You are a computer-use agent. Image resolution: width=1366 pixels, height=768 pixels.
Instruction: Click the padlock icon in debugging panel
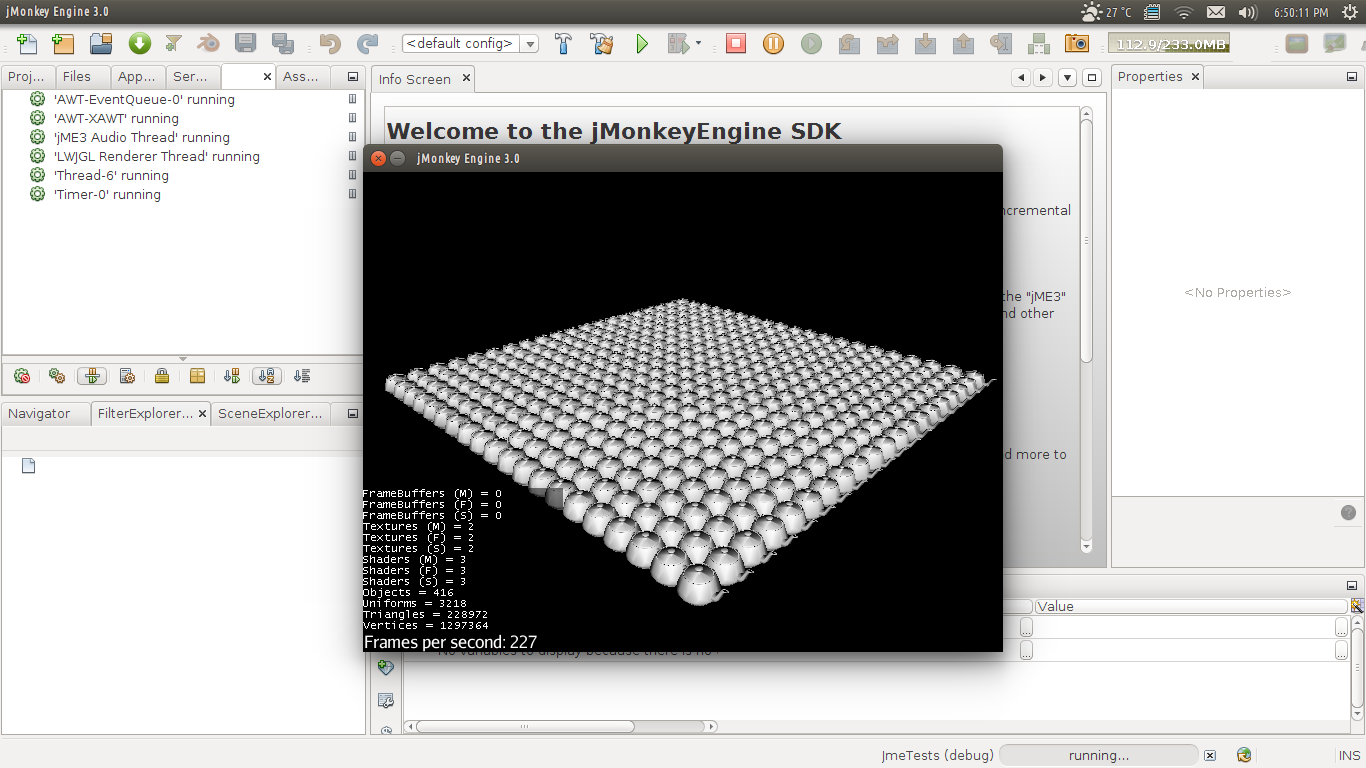(162, 376)
